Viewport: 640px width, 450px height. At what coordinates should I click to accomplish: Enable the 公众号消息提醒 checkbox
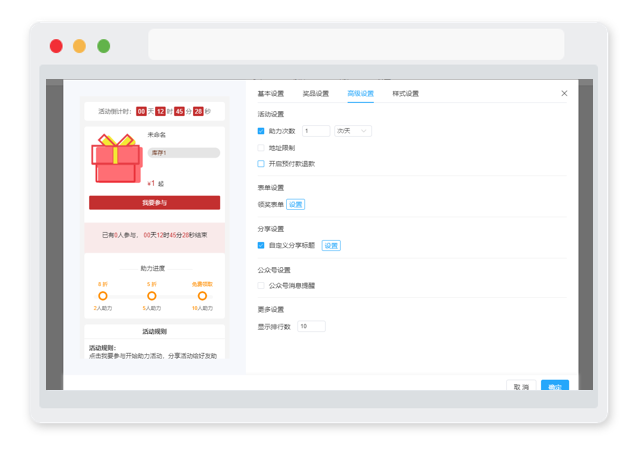pos(261,286)
